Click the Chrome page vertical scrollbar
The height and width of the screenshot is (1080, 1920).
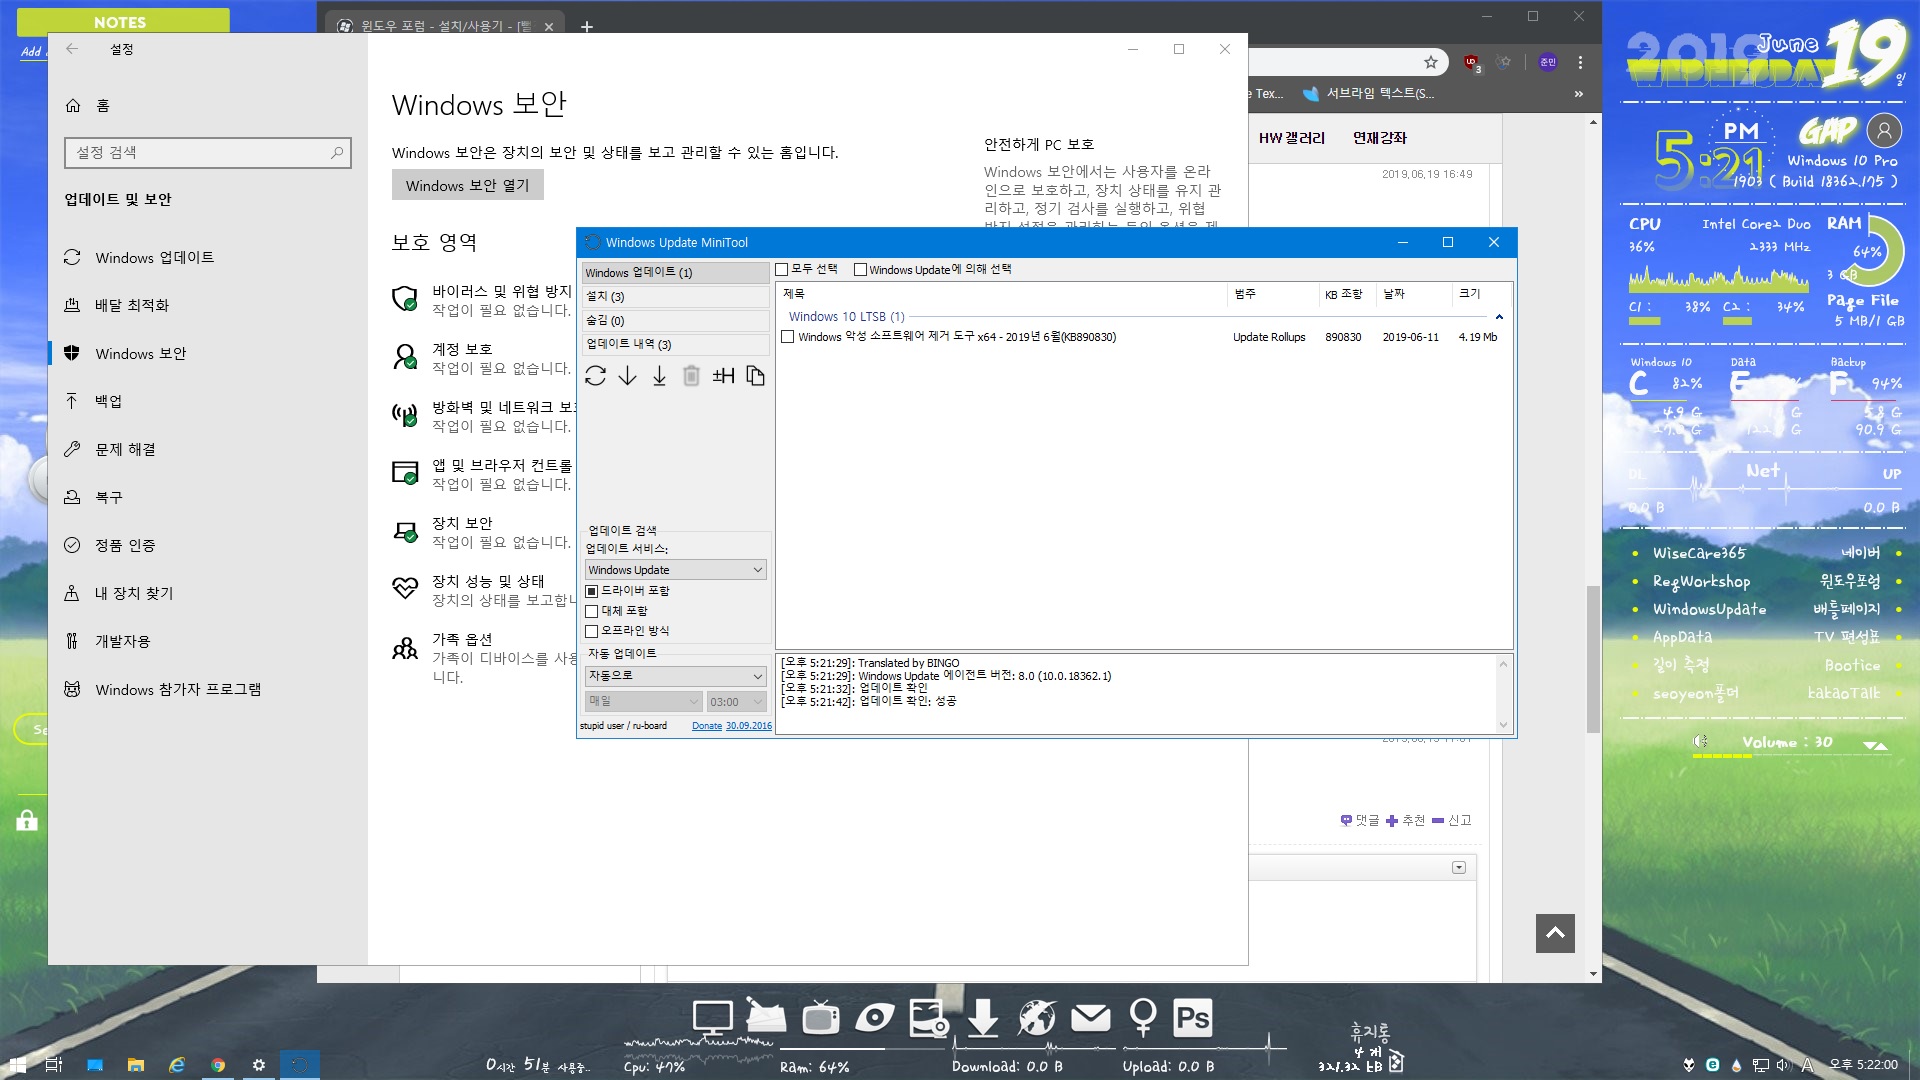pos(1593,660)
